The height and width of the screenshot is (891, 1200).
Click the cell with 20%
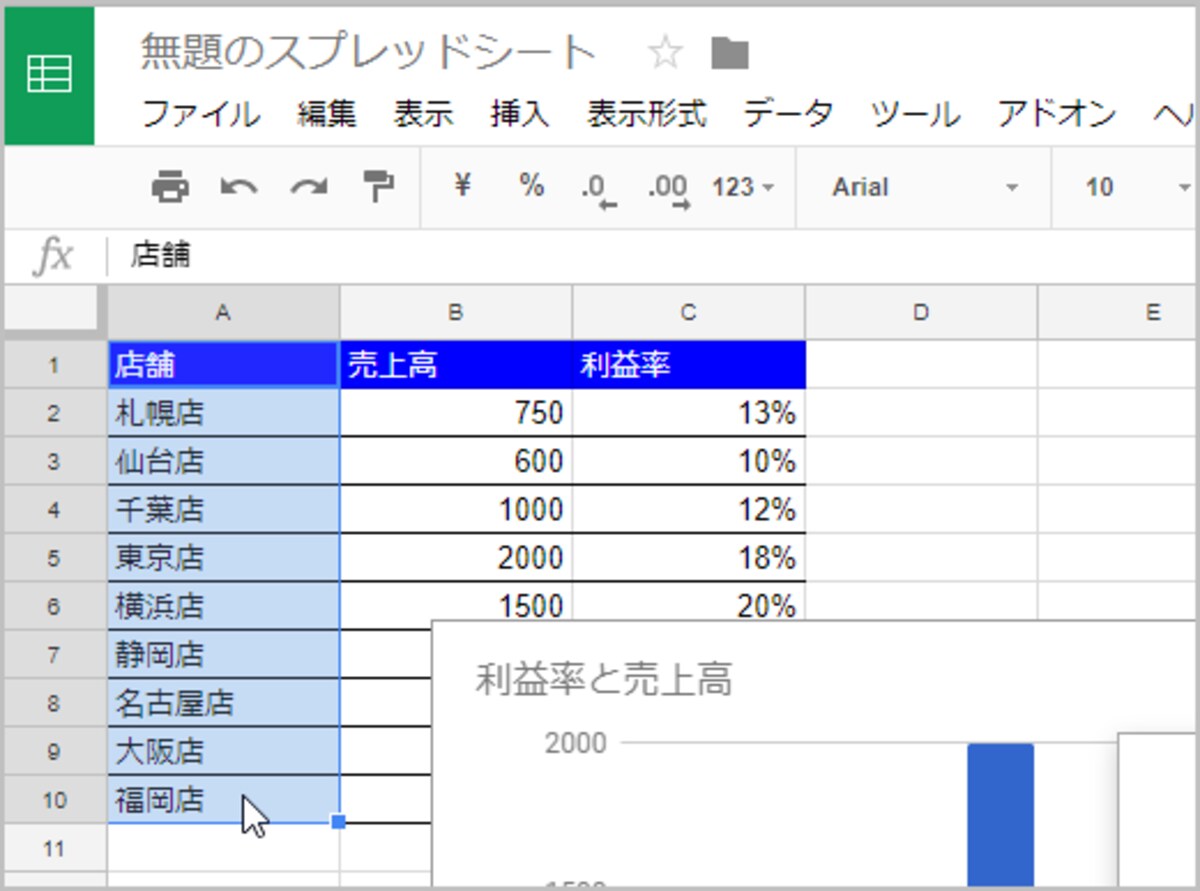pyautogui.click(x=689, y=602)
